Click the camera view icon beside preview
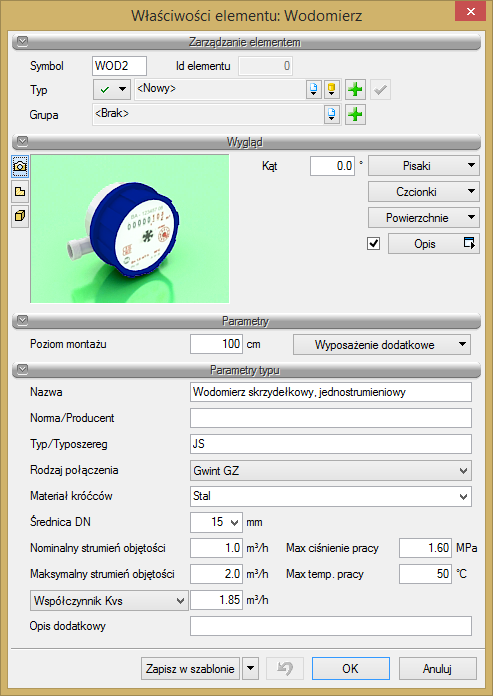Screen dimensions: 493x696 (x=20, y=166)
